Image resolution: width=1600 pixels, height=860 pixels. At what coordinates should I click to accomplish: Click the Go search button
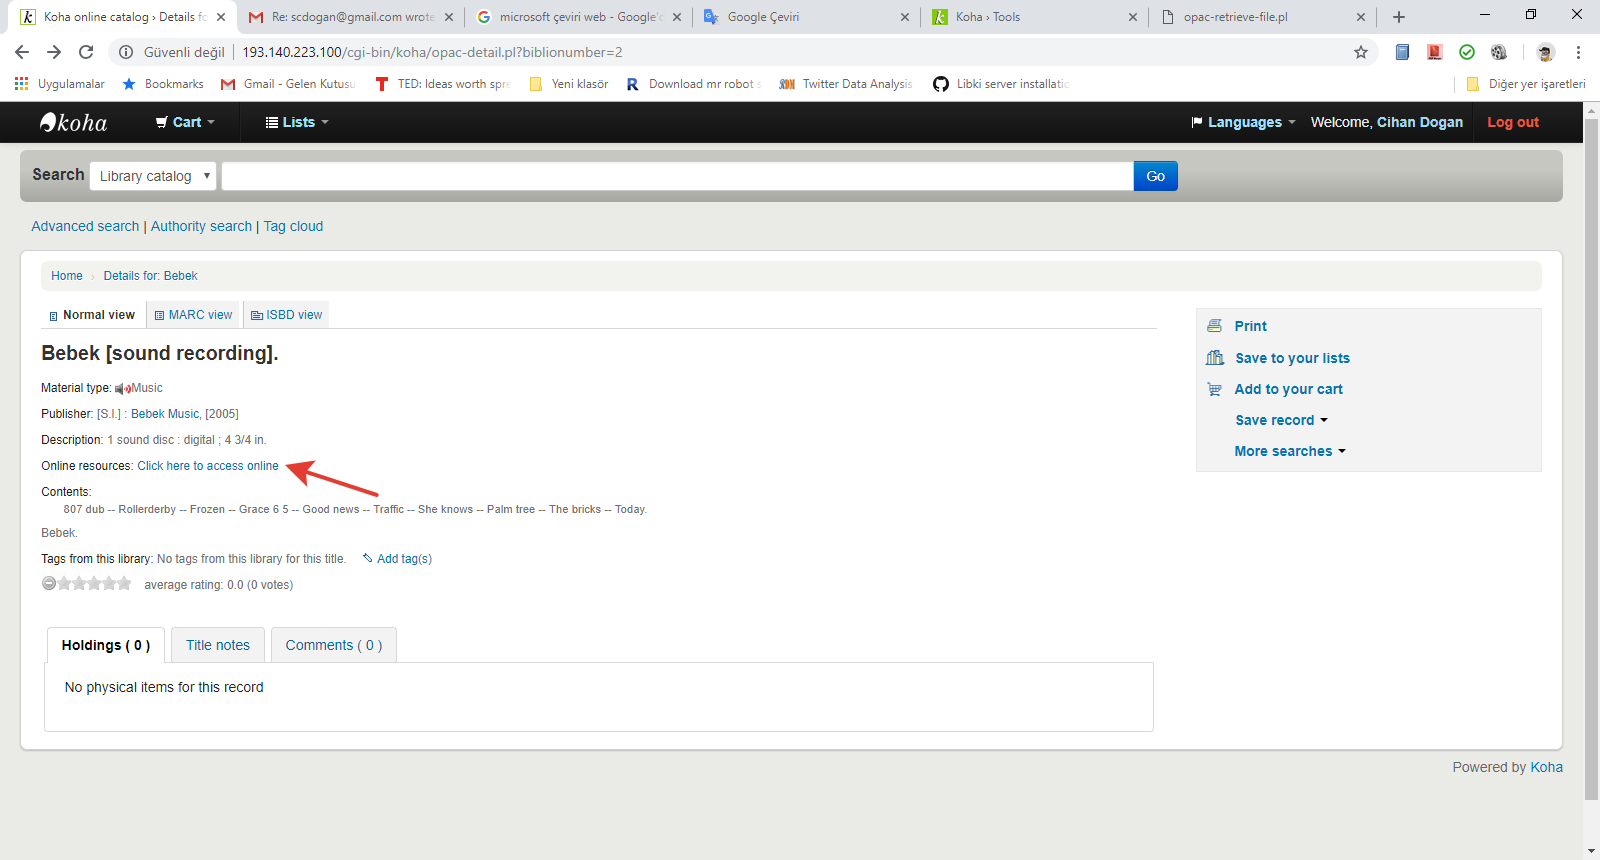point(1155,176)
